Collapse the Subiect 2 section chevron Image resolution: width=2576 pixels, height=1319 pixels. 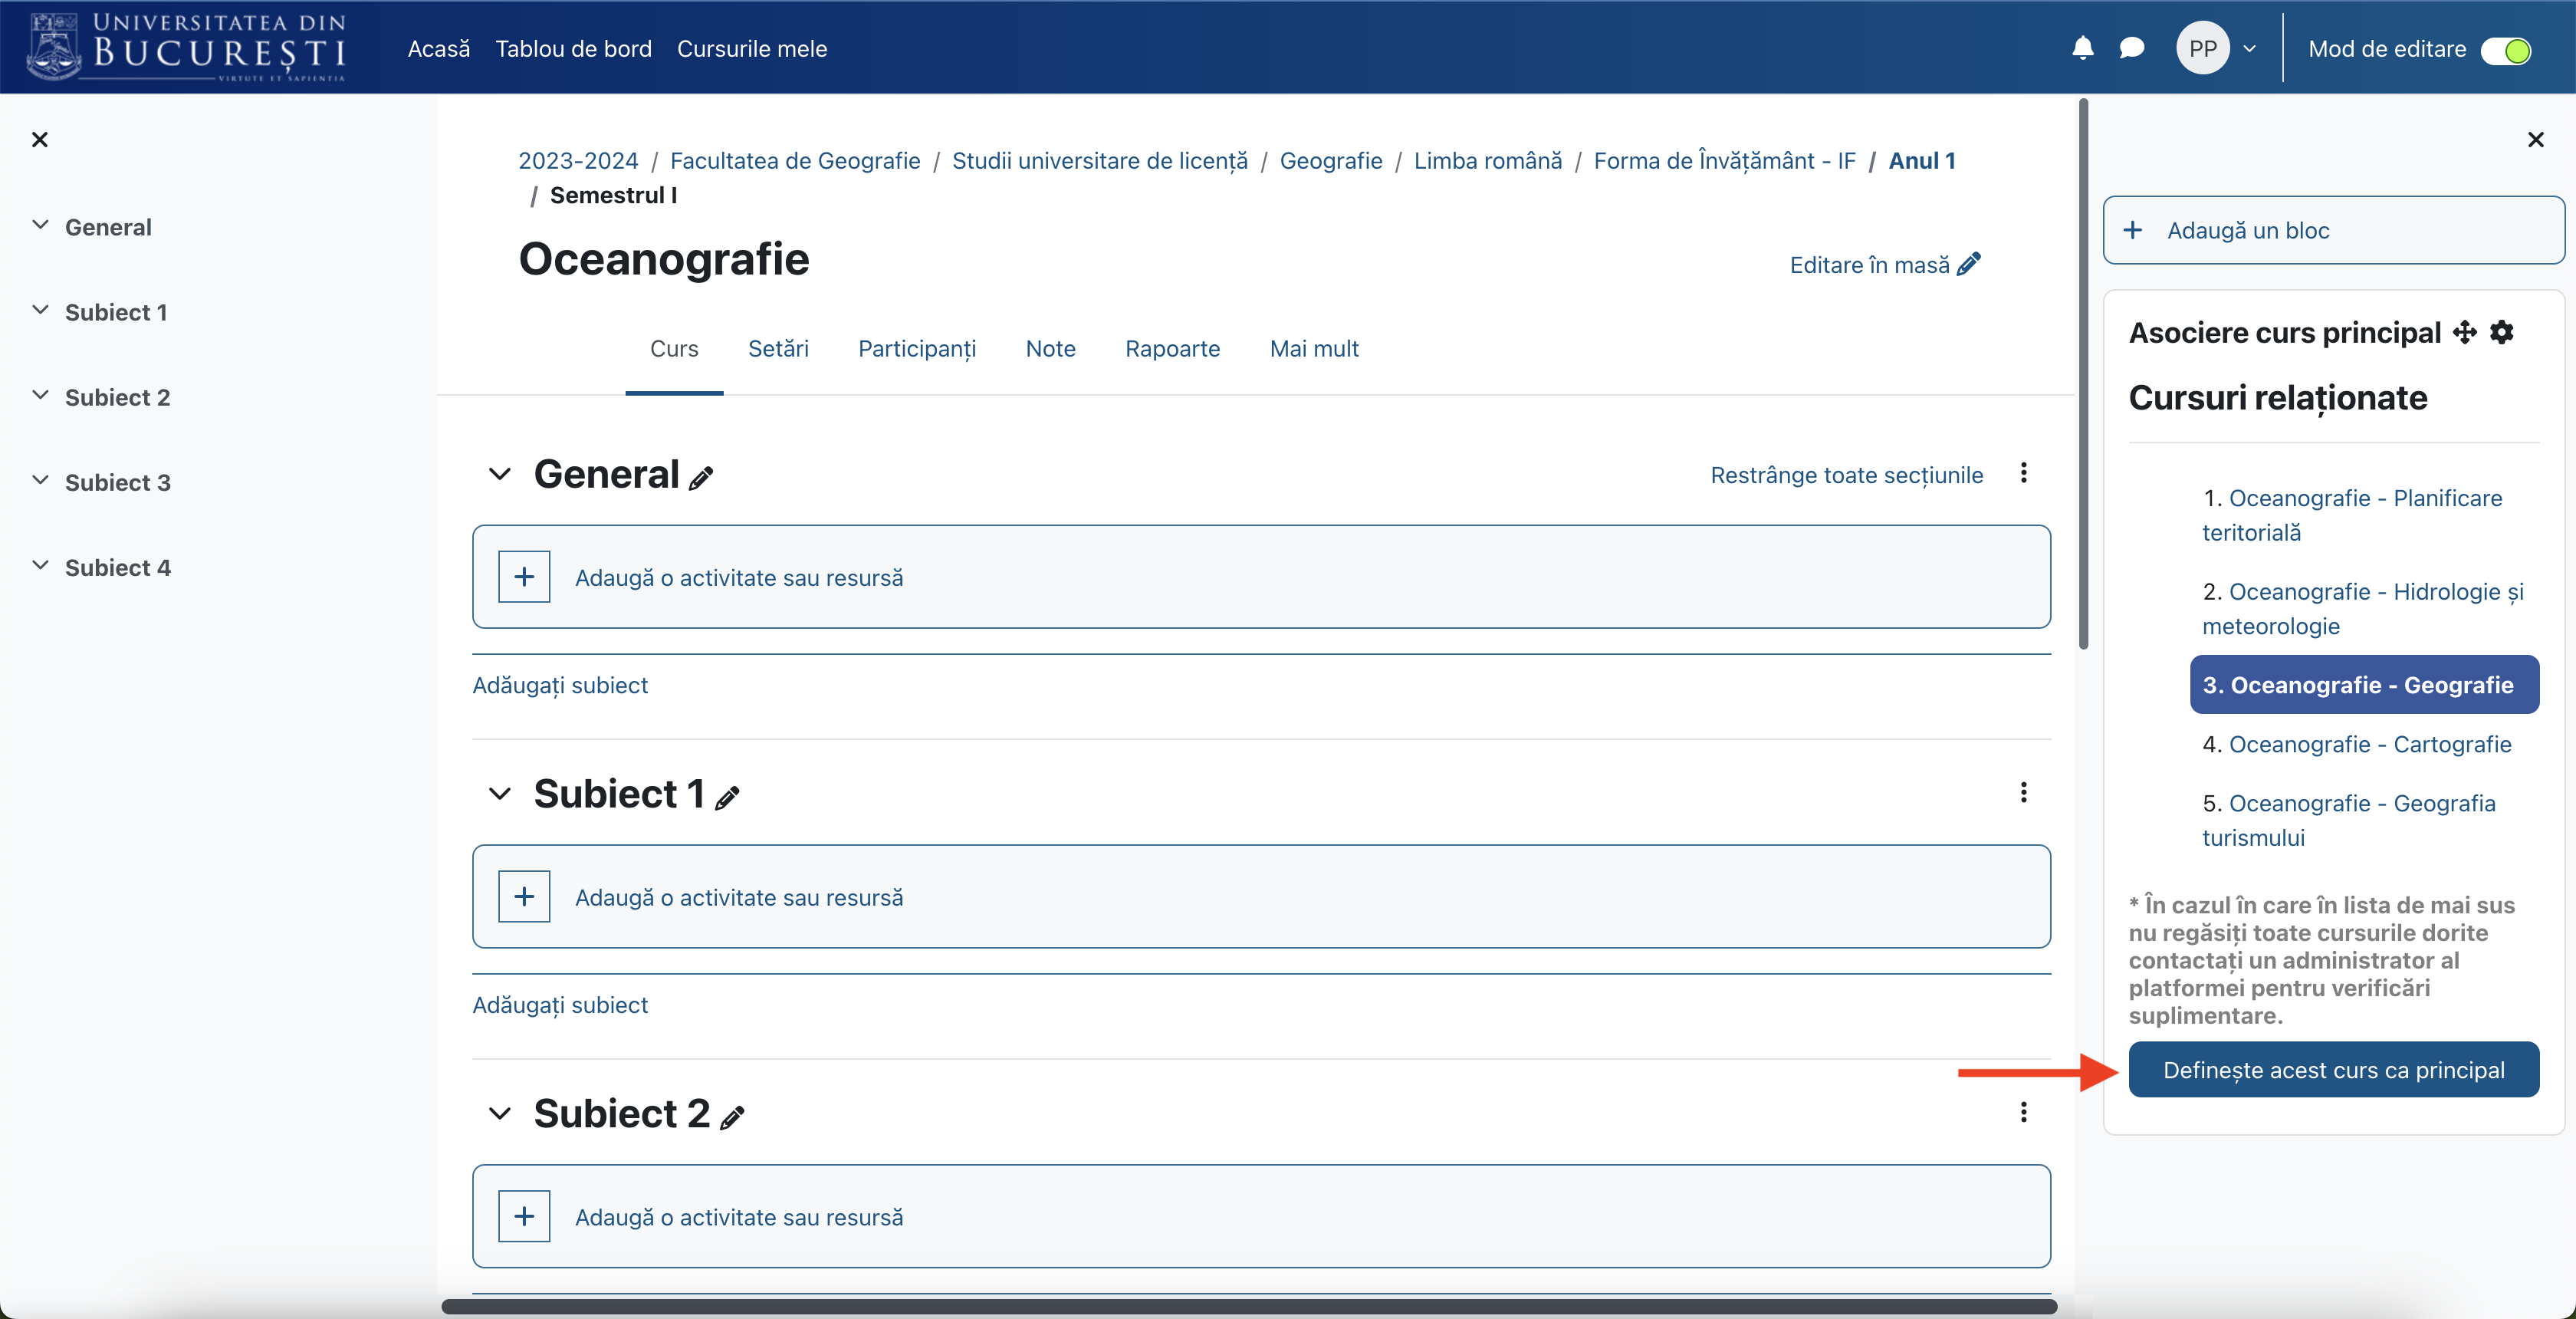[500, 1114]
